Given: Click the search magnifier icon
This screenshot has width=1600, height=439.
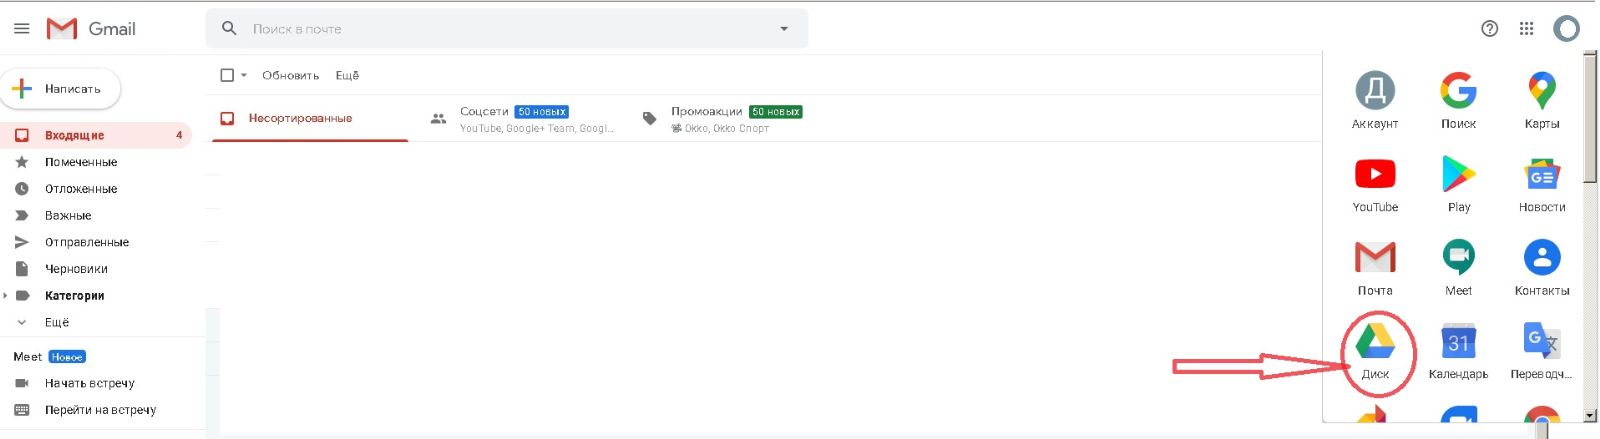Looking at the screenshot, I should (229, 29).
